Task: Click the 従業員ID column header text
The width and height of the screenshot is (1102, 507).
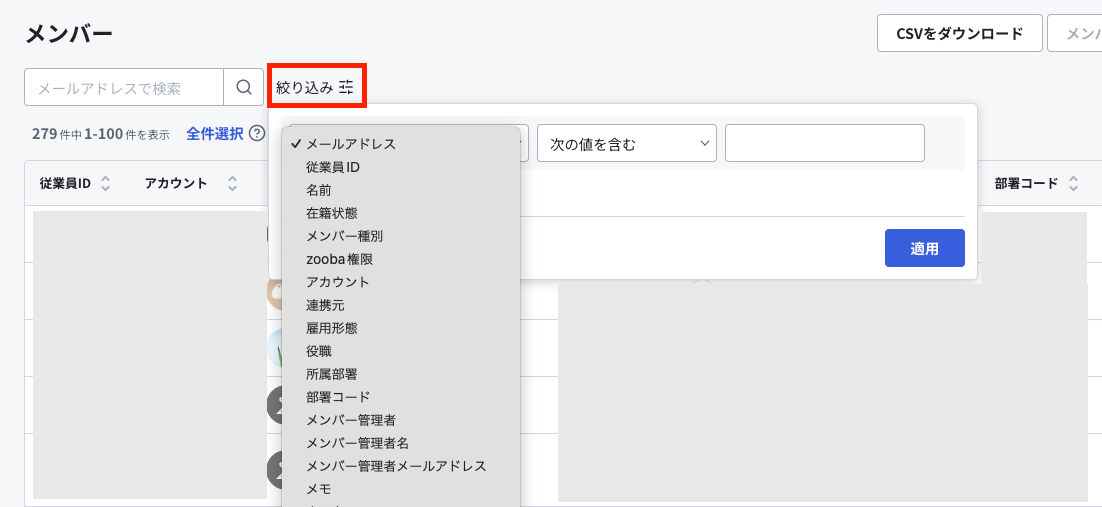Action: 65,184
